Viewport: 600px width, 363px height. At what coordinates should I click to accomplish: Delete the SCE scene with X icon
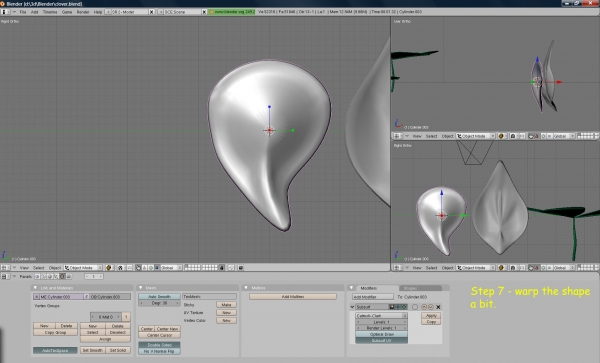(x=204, y=12)
